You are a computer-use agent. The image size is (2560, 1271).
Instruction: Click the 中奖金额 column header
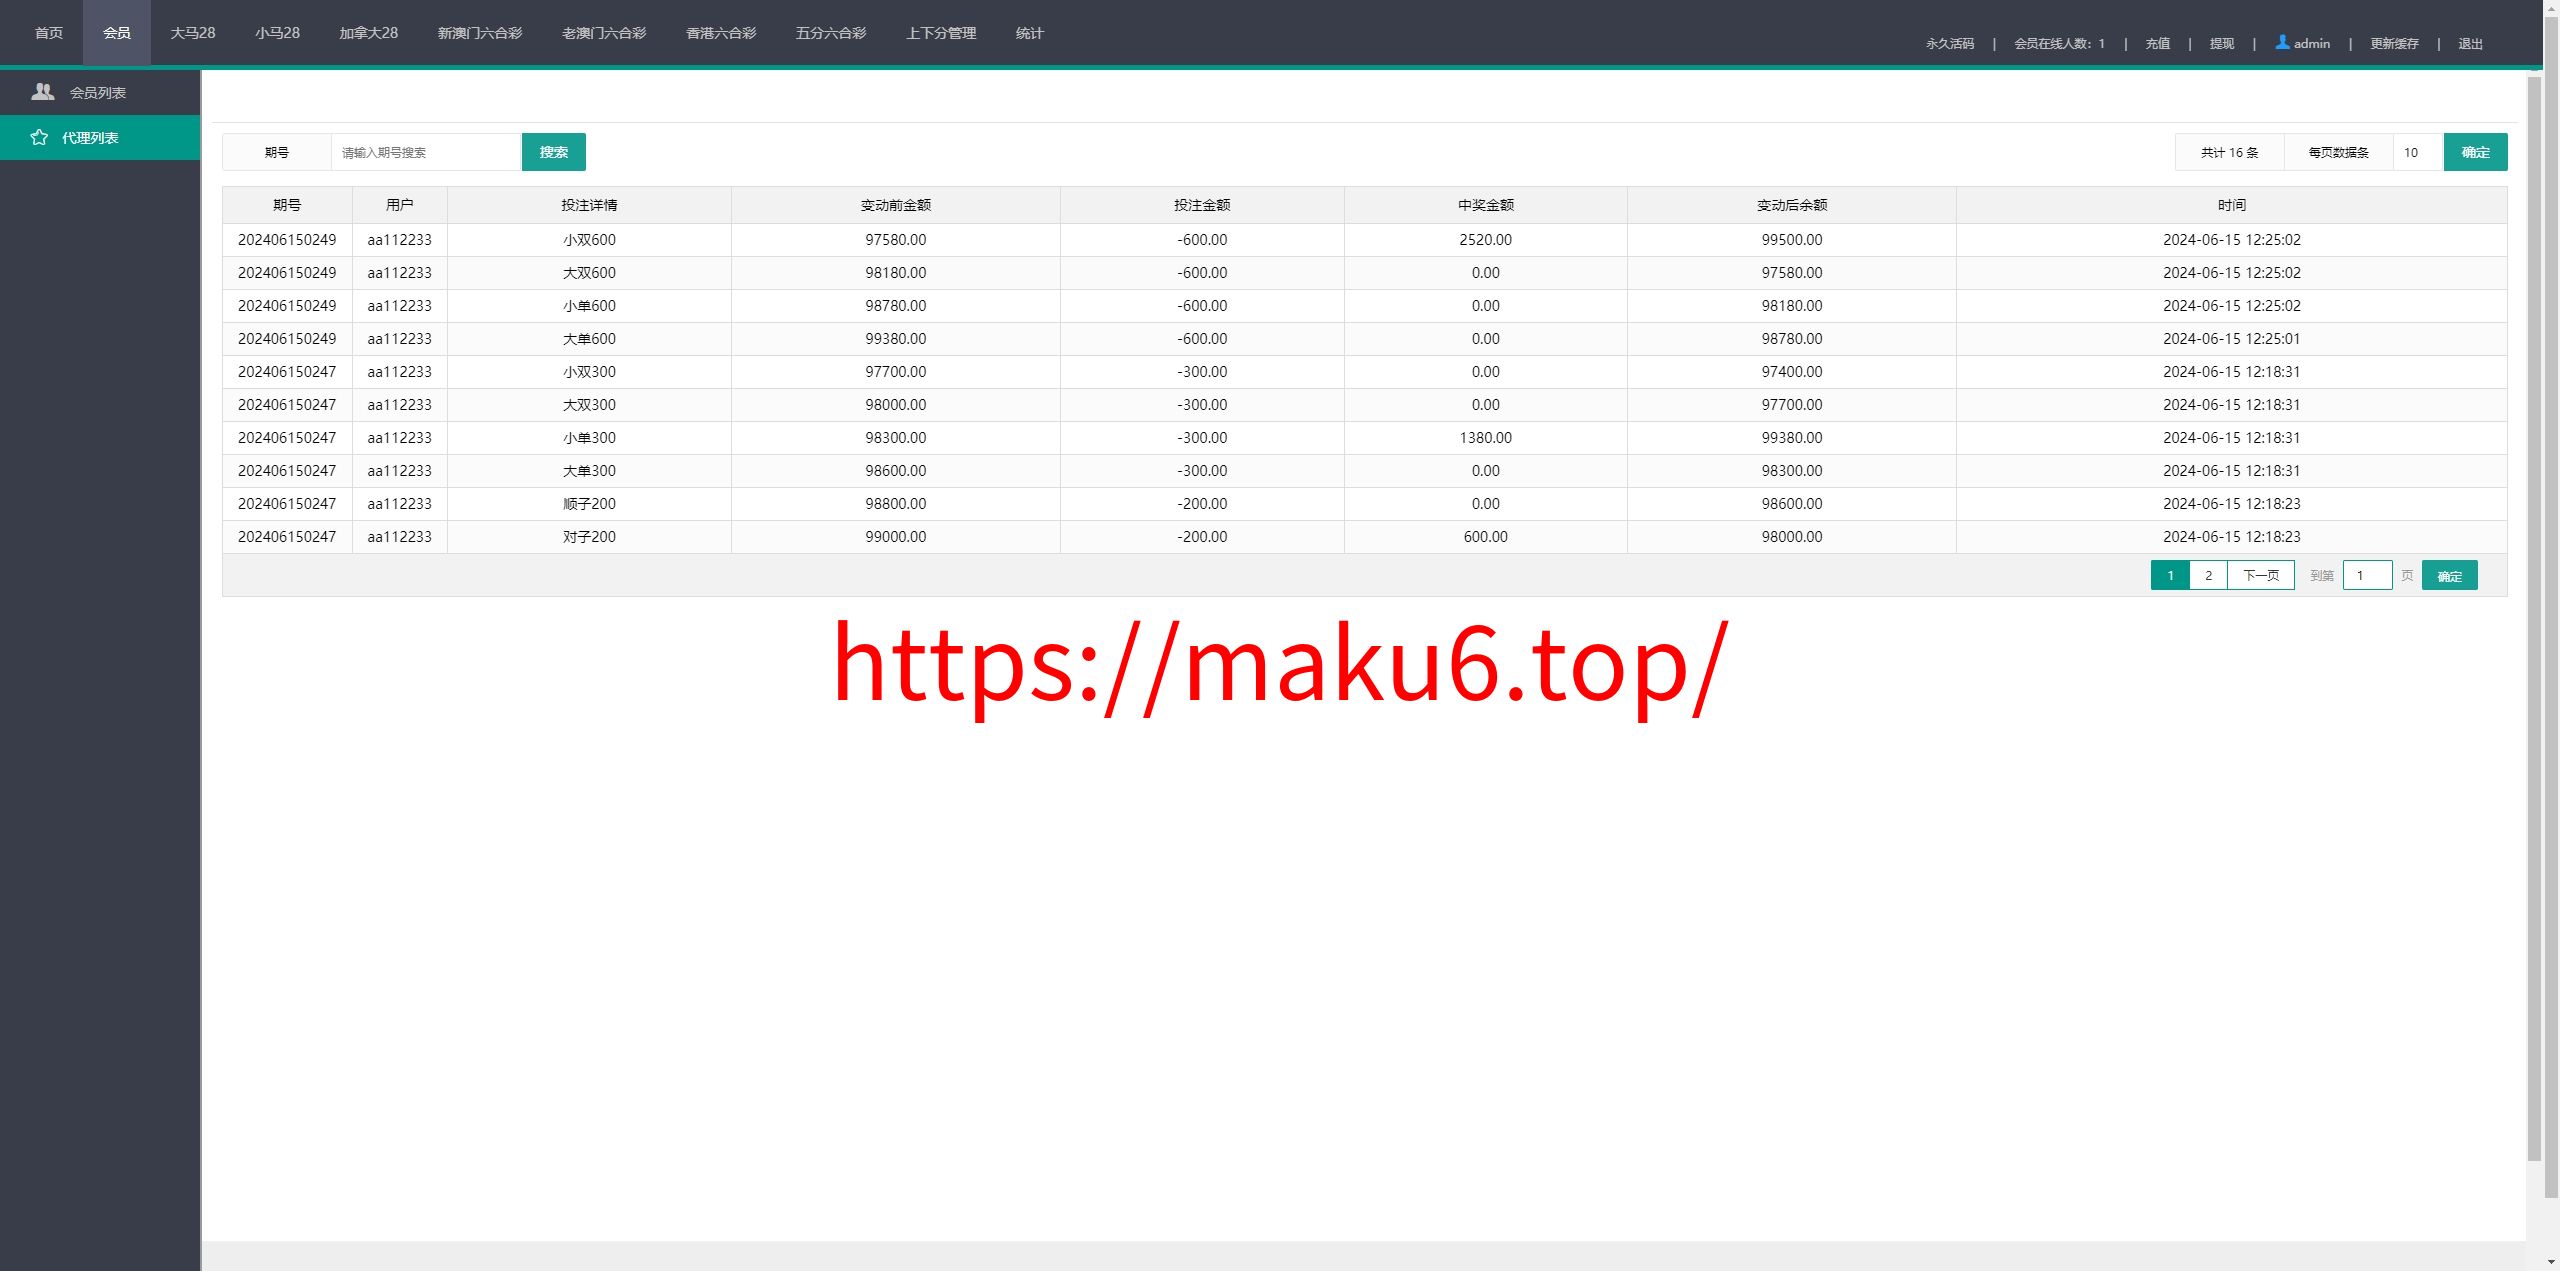click(x=1485, y=205)
